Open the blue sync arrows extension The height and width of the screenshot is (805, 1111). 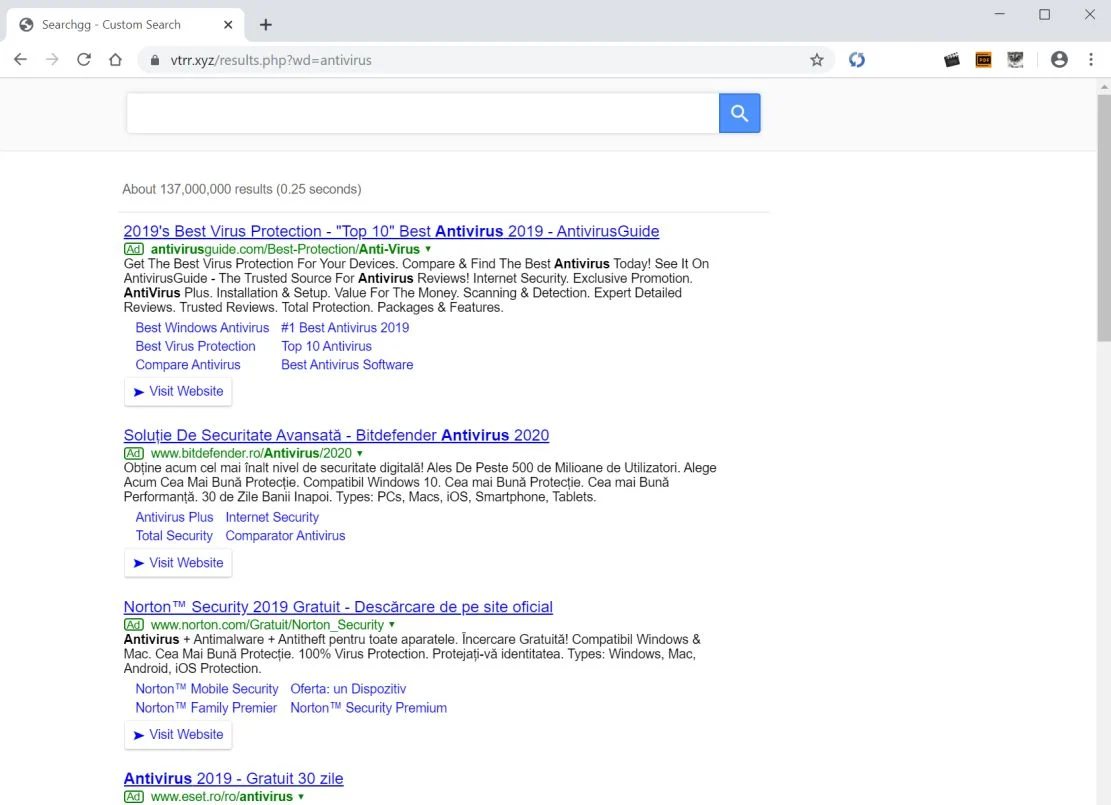coord(857,60)
